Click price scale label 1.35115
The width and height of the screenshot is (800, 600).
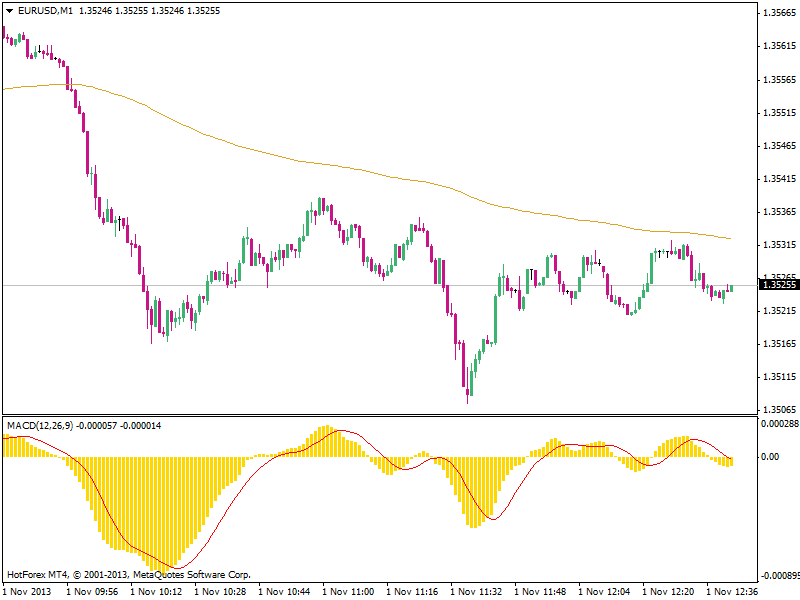click(x=779, y=377)
